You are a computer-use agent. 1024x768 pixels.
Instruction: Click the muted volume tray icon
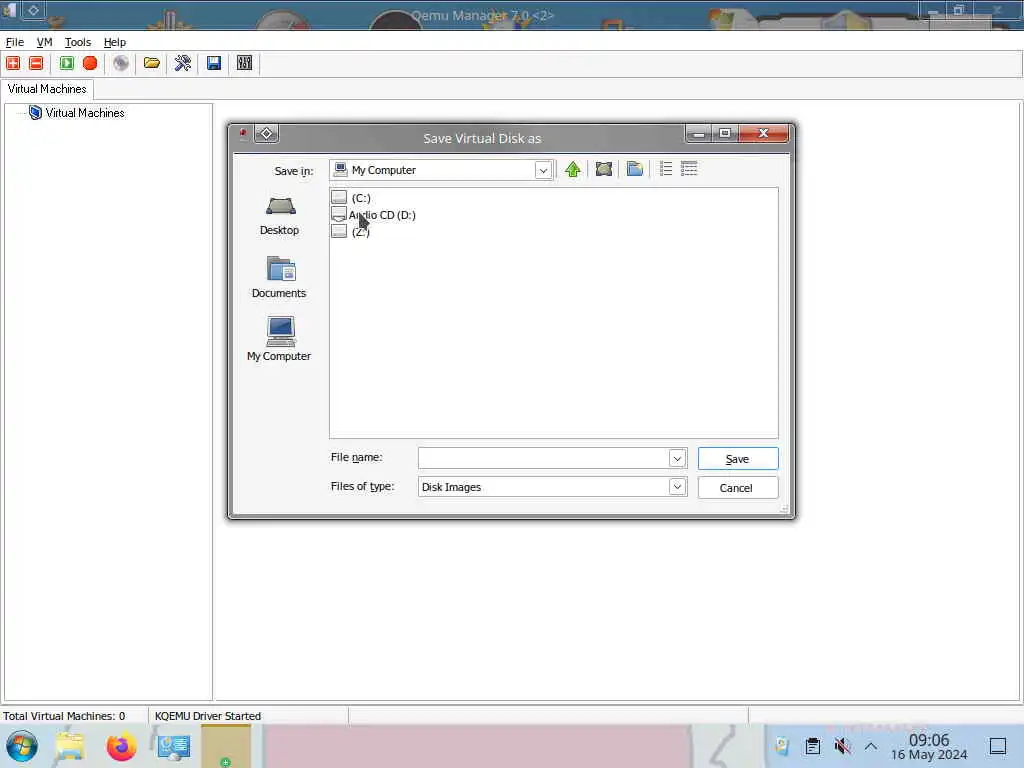842,746
